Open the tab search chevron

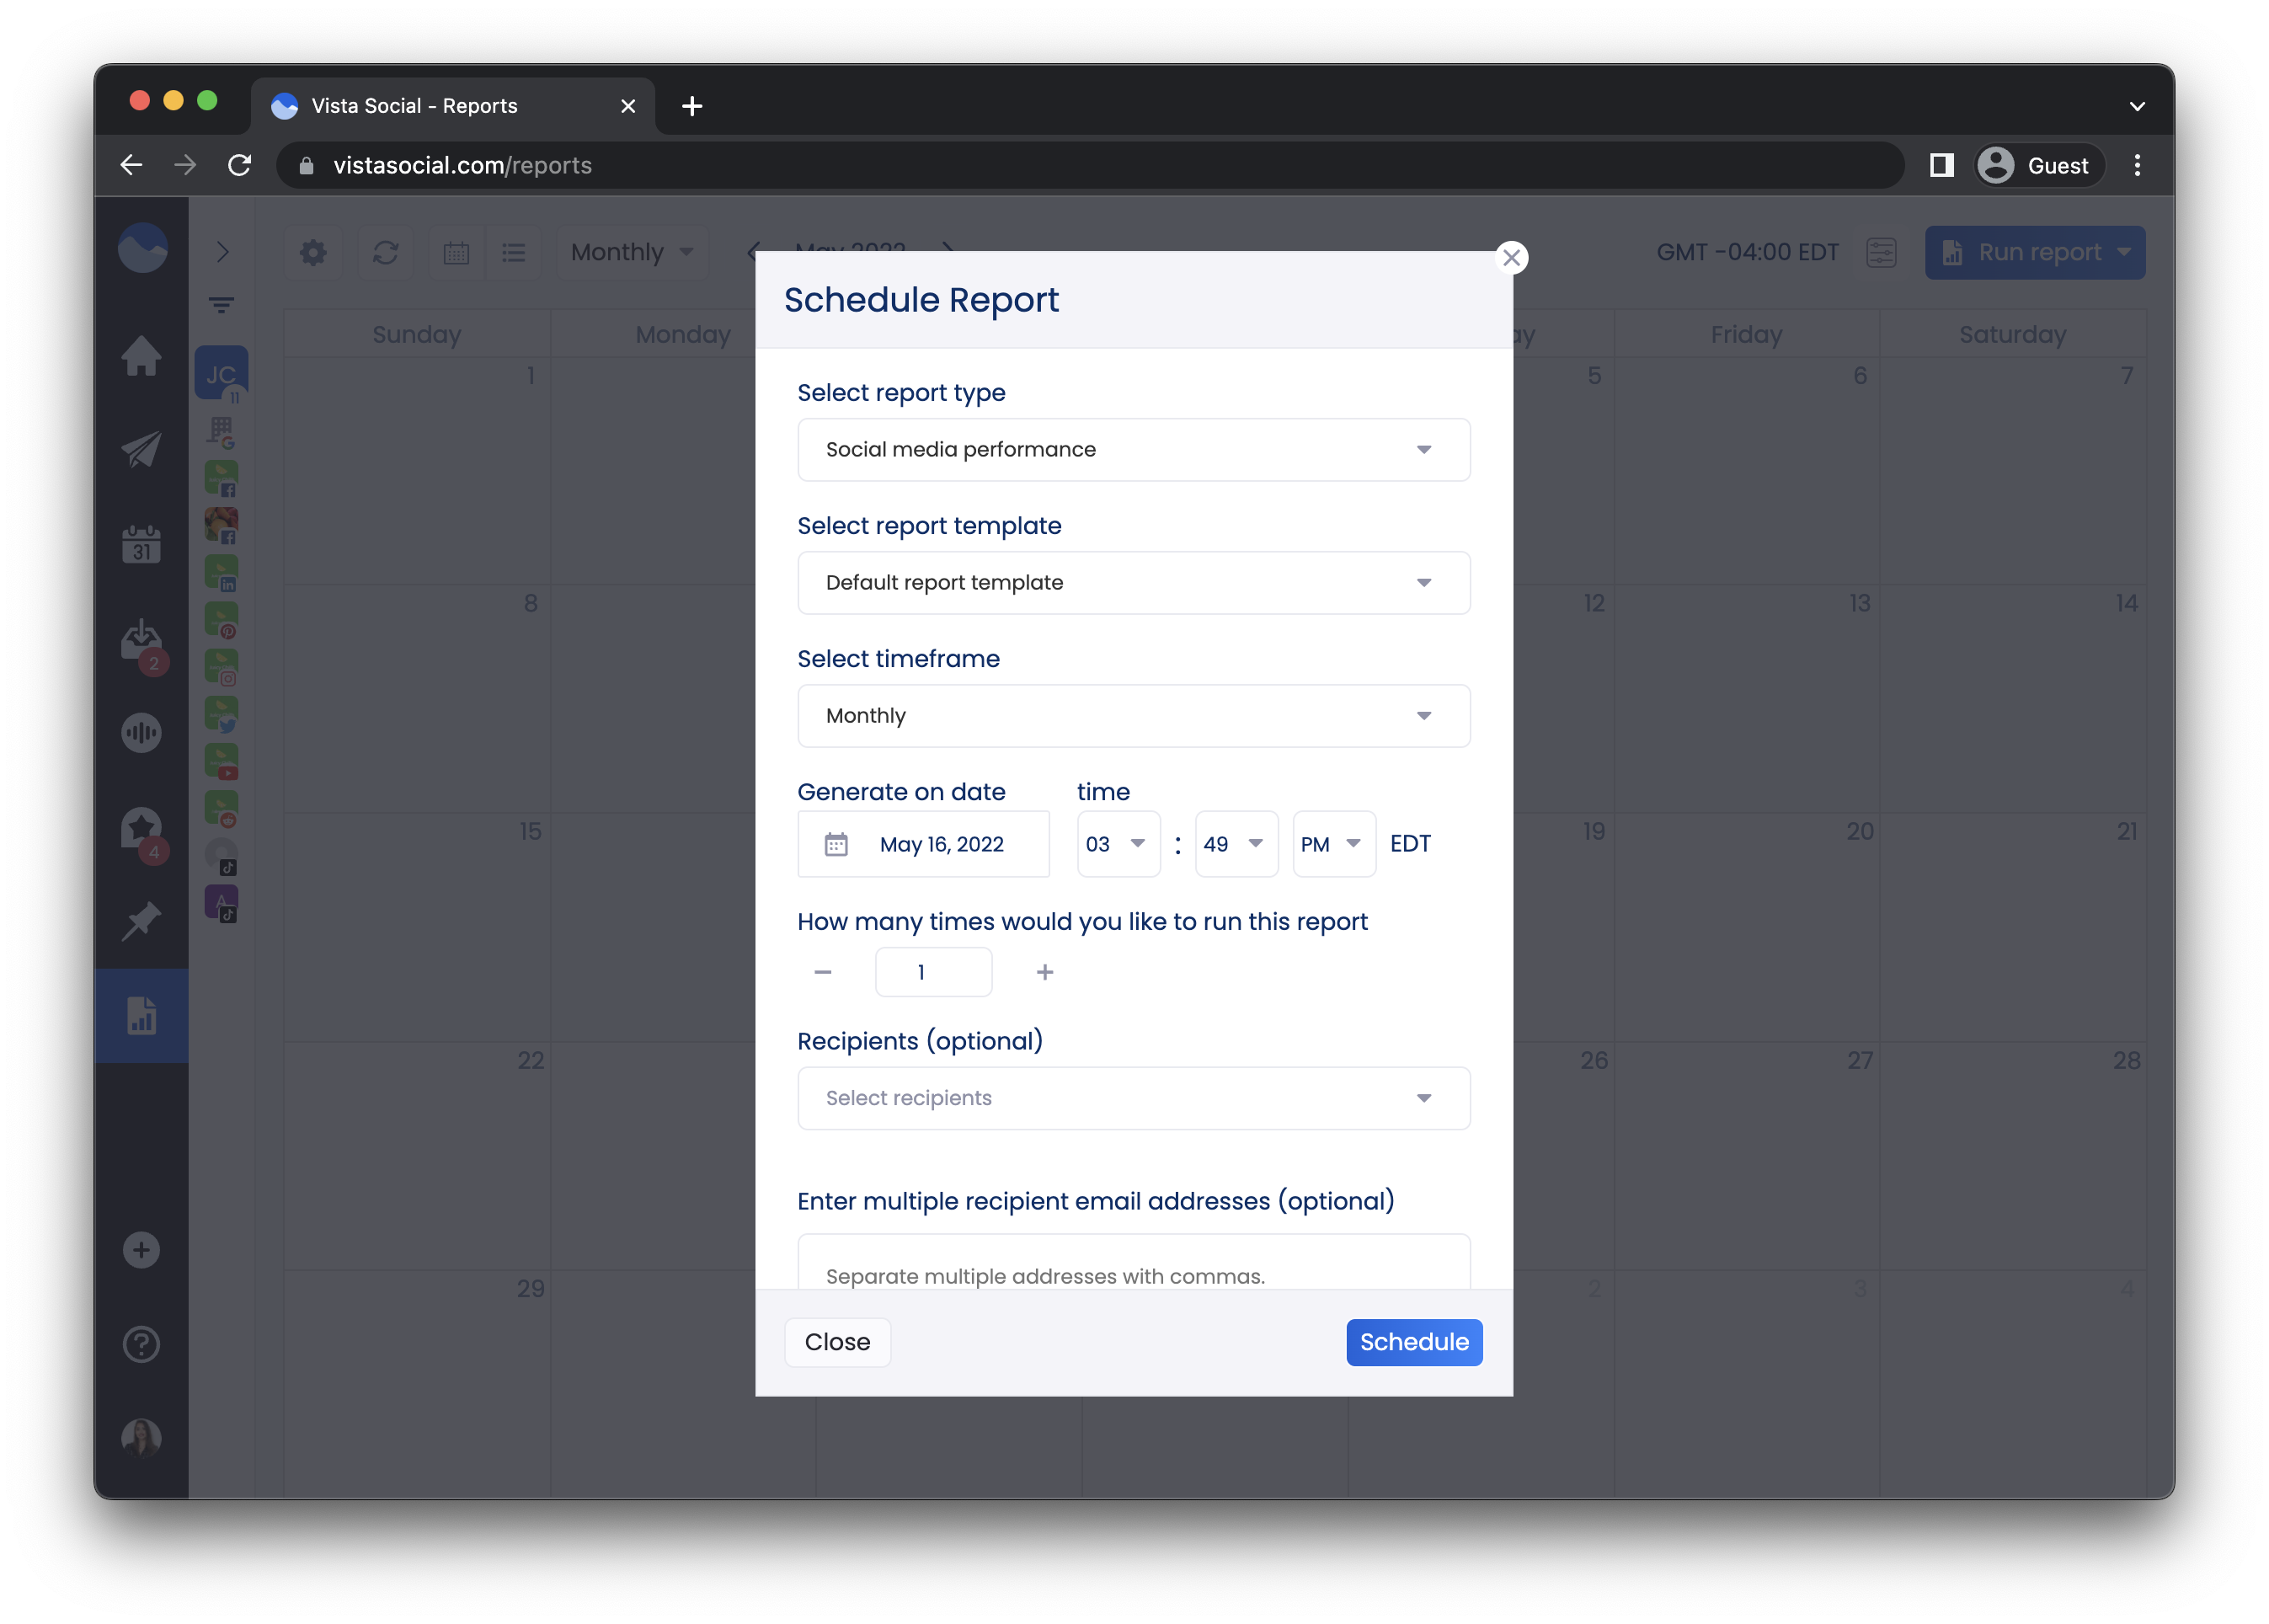point(2136,106)
